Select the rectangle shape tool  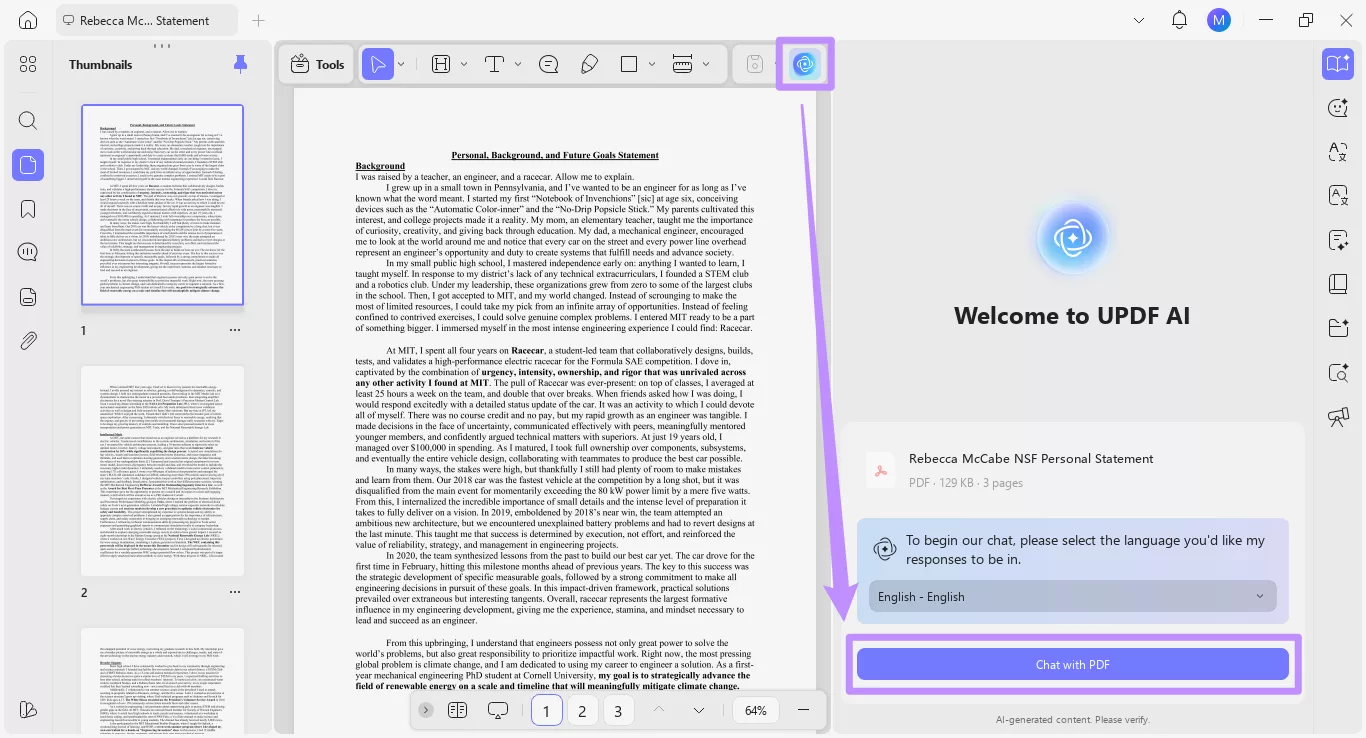click(x=631, y=63)
